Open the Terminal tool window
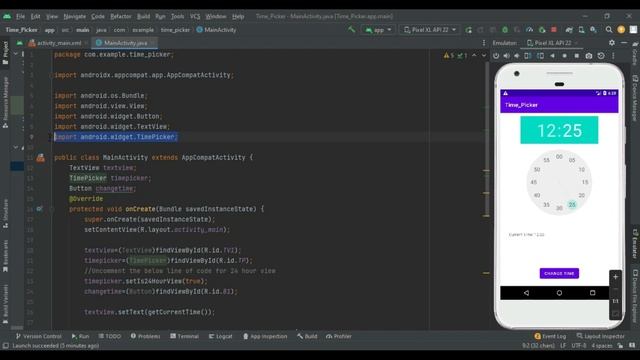The height and width of the screenshot is (360, 640). (184, 336)
